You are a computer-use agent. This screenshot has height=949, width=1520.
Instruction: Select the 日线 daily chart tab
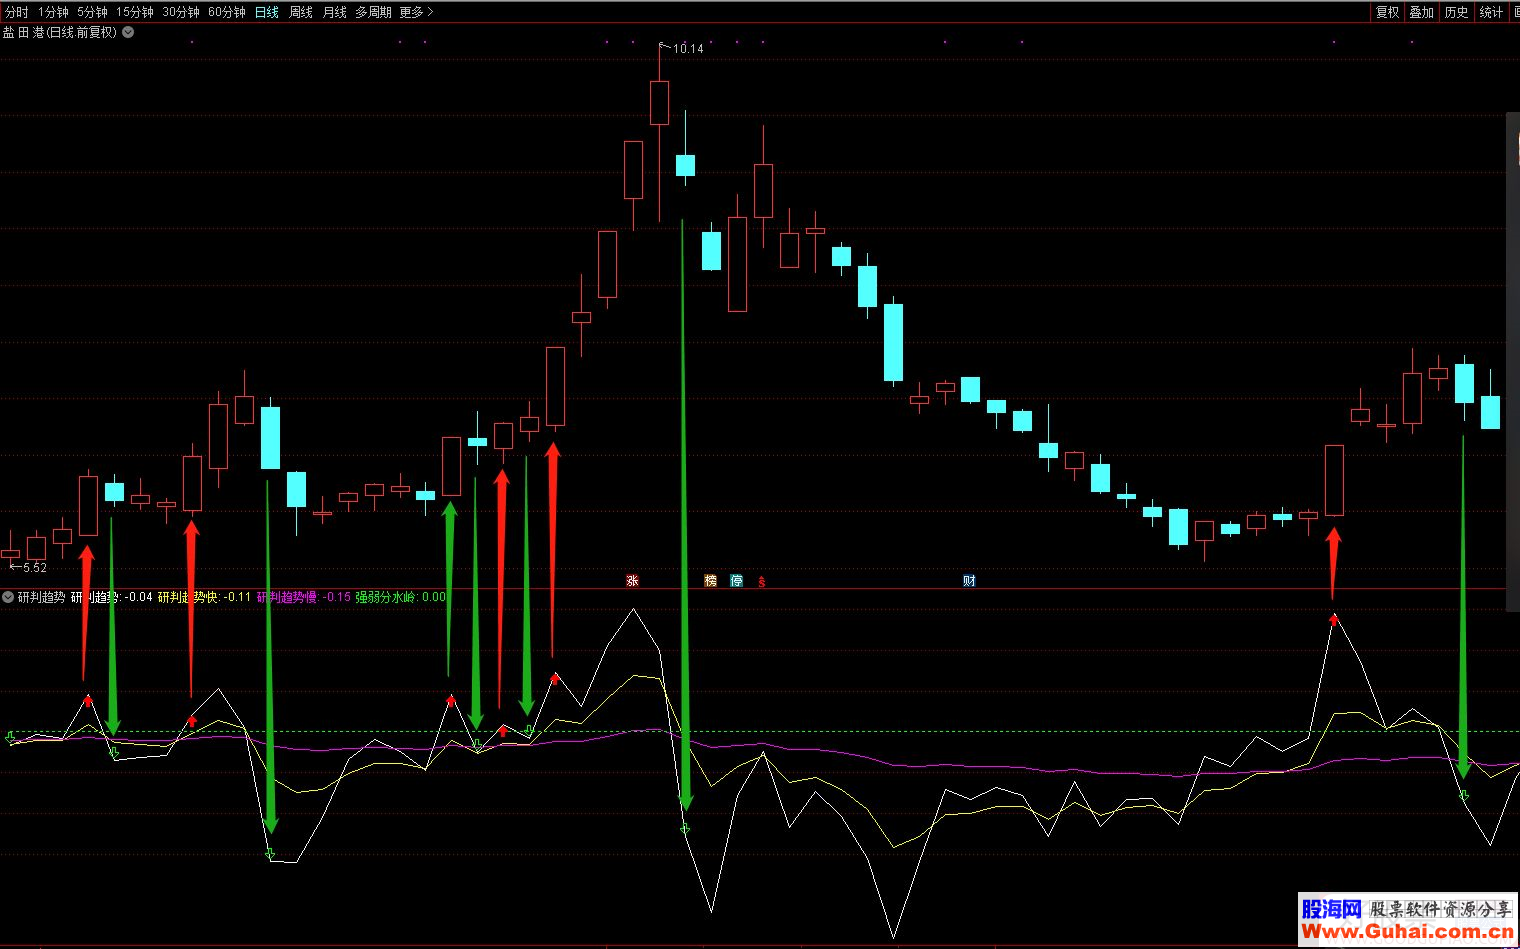coord(267,12)
